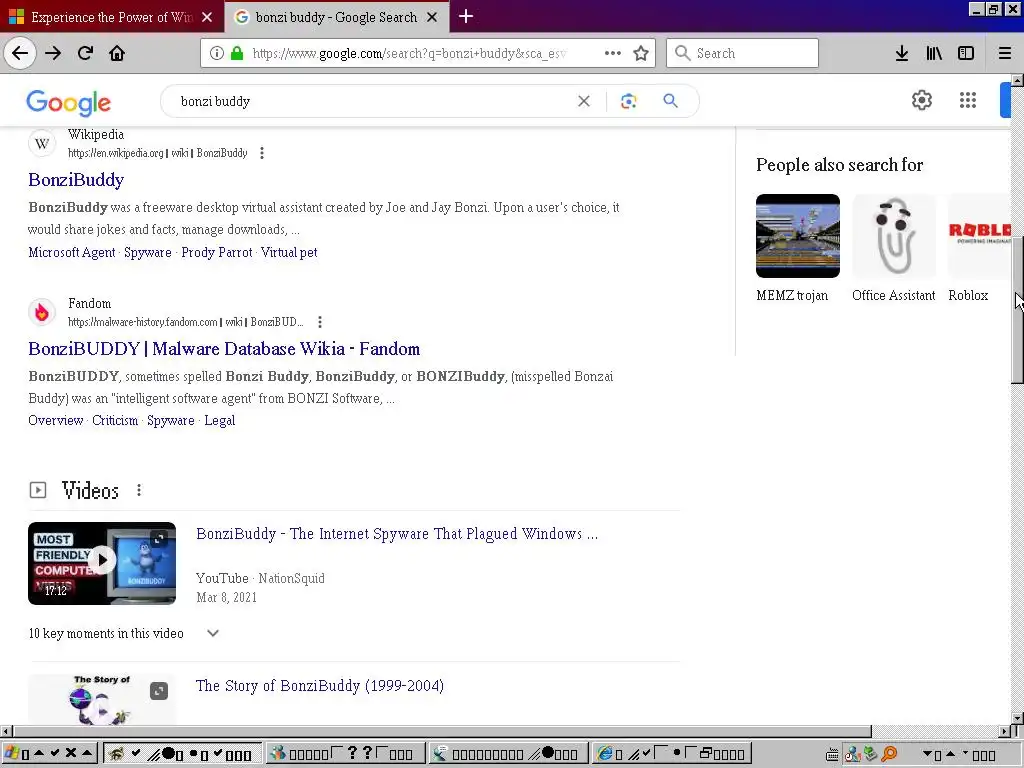Open the Firefox downloads panel
The height and width of the screenshot is (768, 1024).
point(901,53)
